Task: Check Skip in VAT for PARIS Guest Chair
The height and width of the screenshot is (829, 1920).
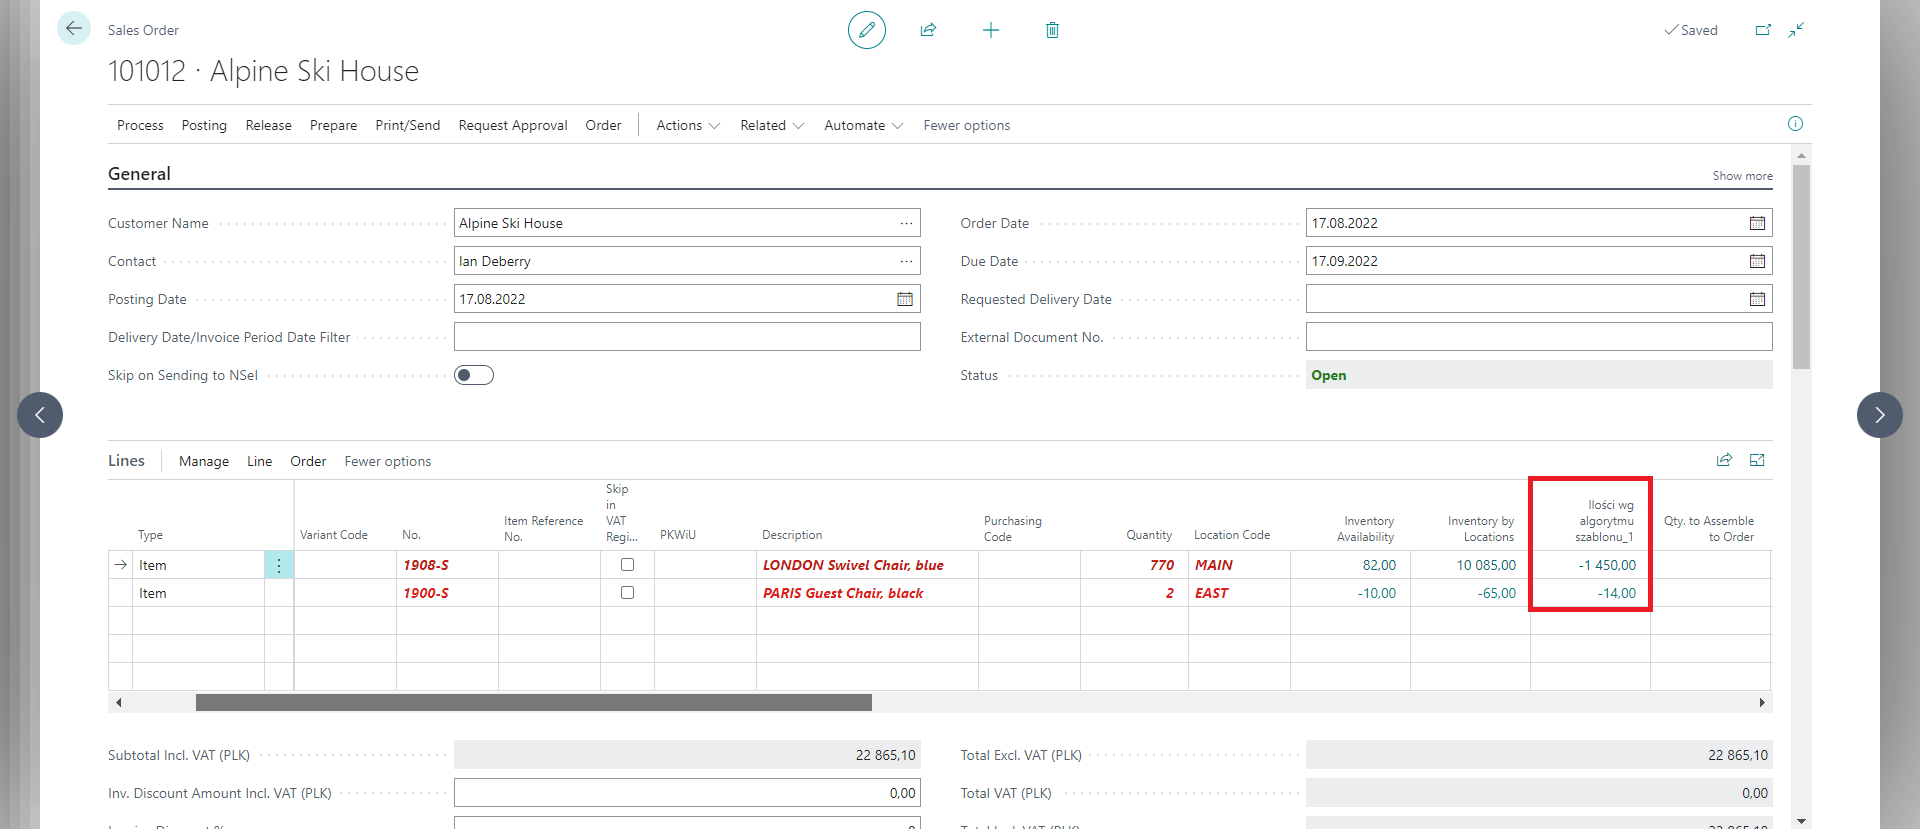Action: click(627, 593)
